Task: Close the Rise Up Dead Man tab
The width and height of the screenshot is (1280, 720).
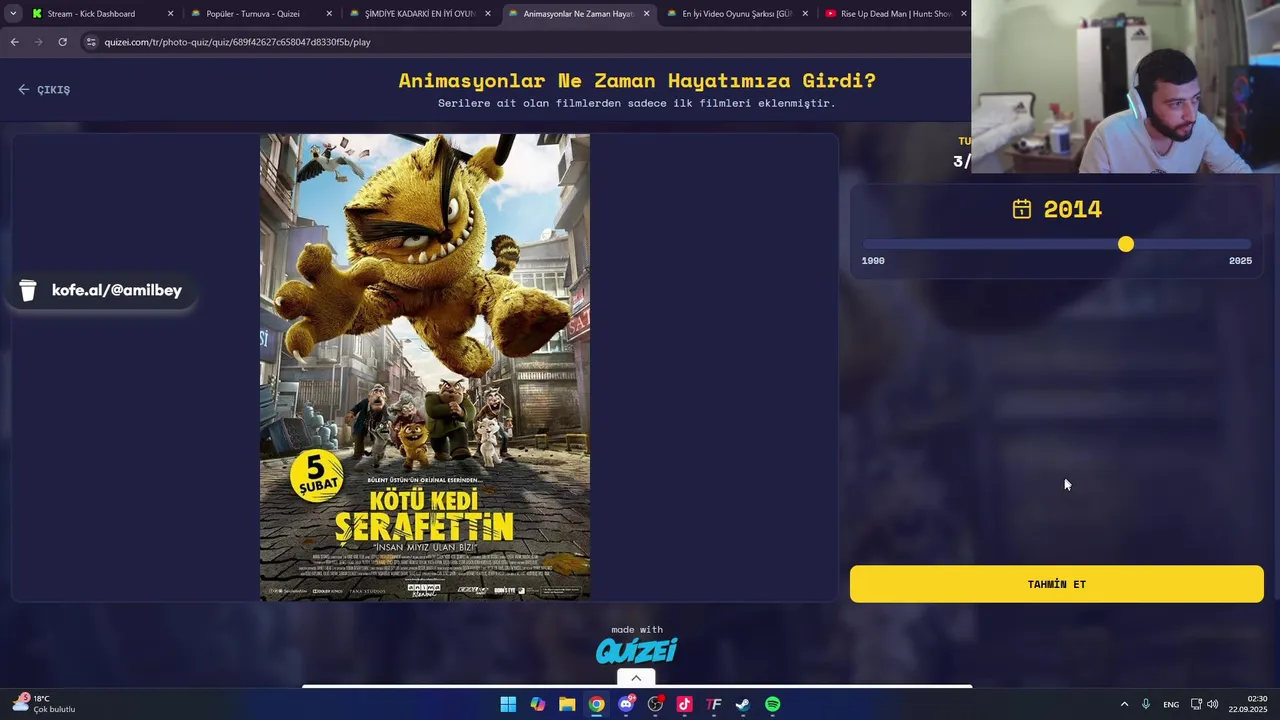Action: (963, 14)
